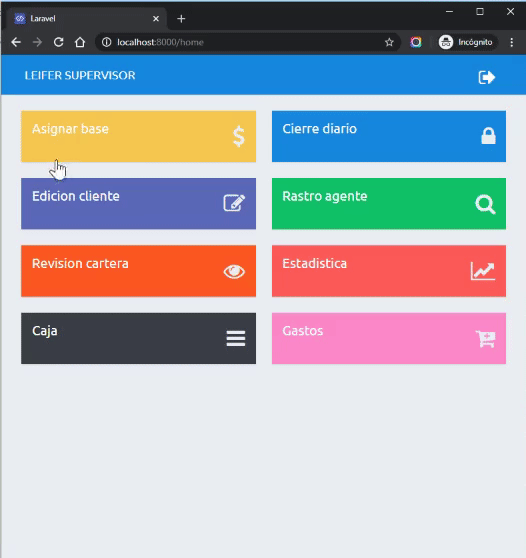Close the Laravel tab
The image size is (526, 558).
[x=156, y=19]
